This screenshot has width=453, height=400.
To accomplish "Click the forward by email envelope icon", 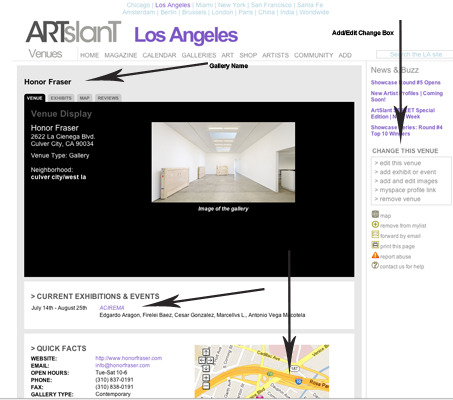I will point(375,235).
